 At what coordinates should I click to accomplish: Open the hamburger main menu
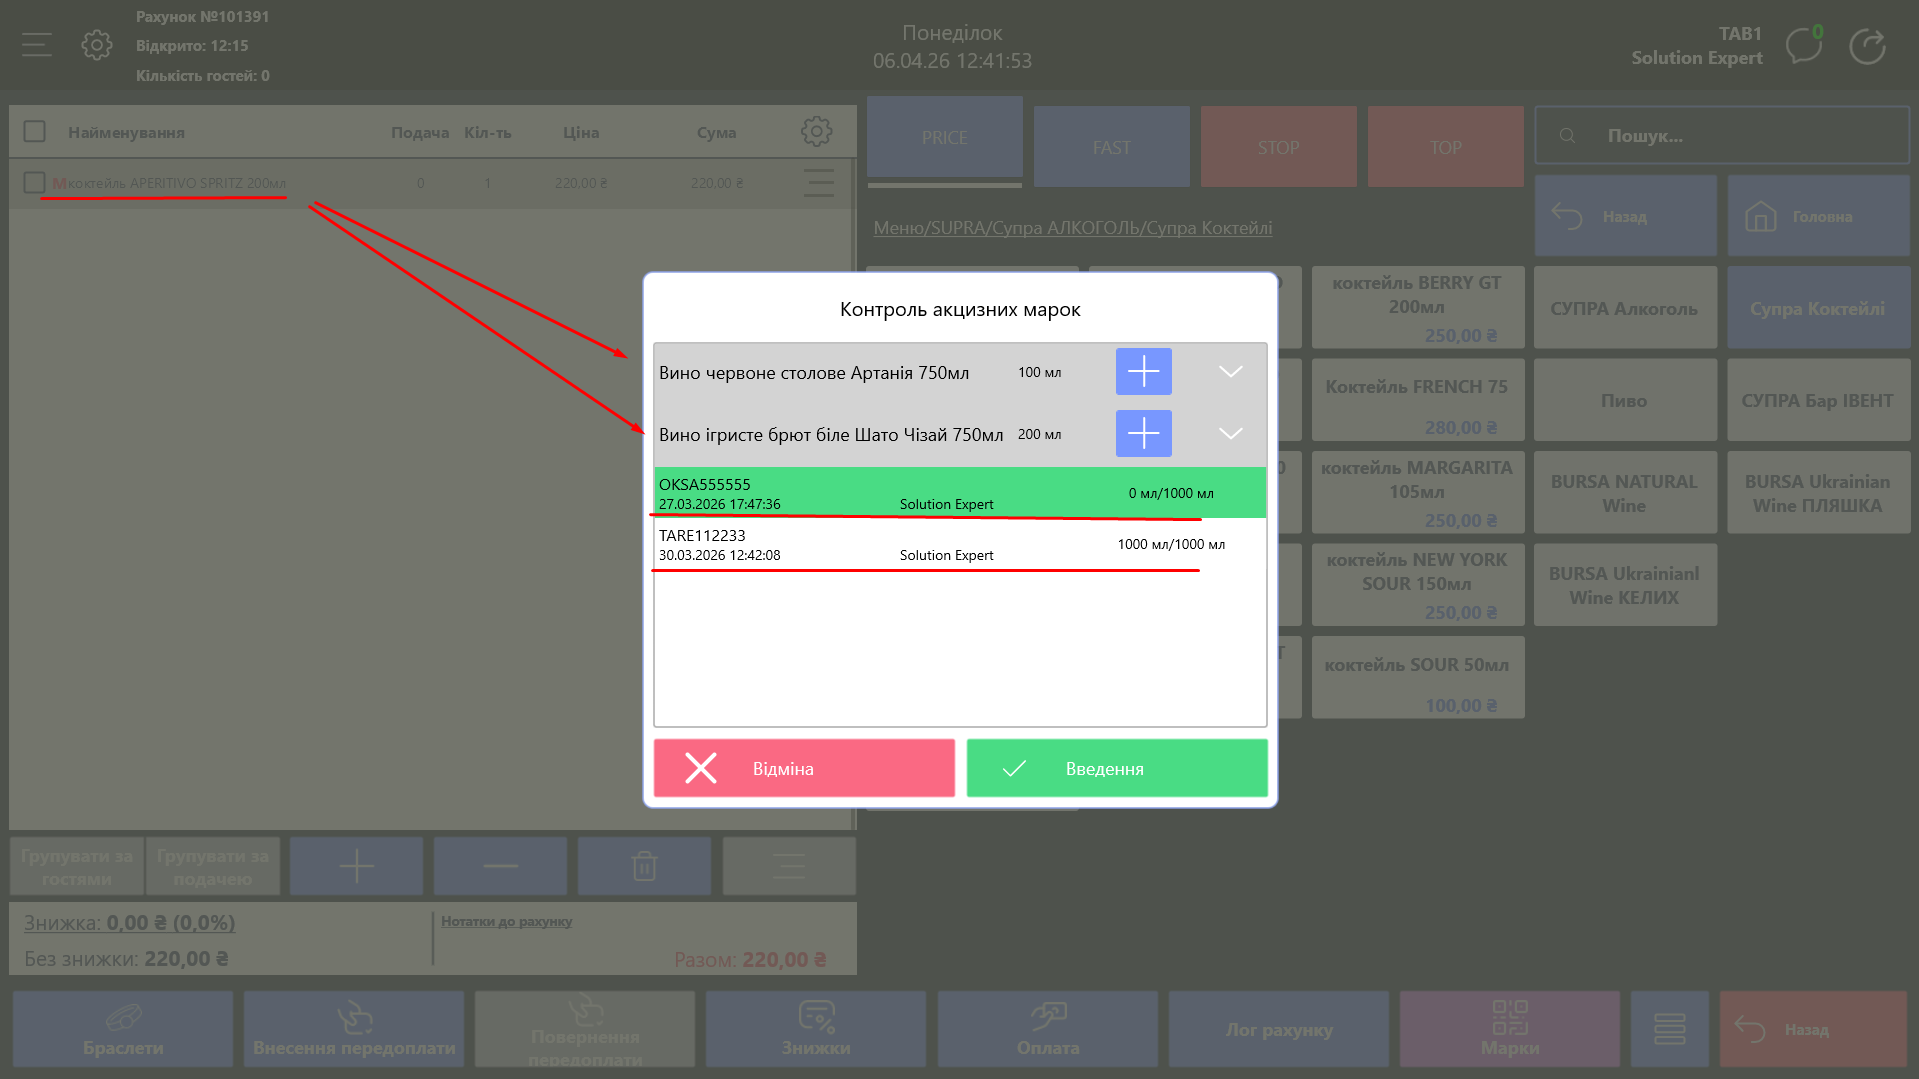37,45
